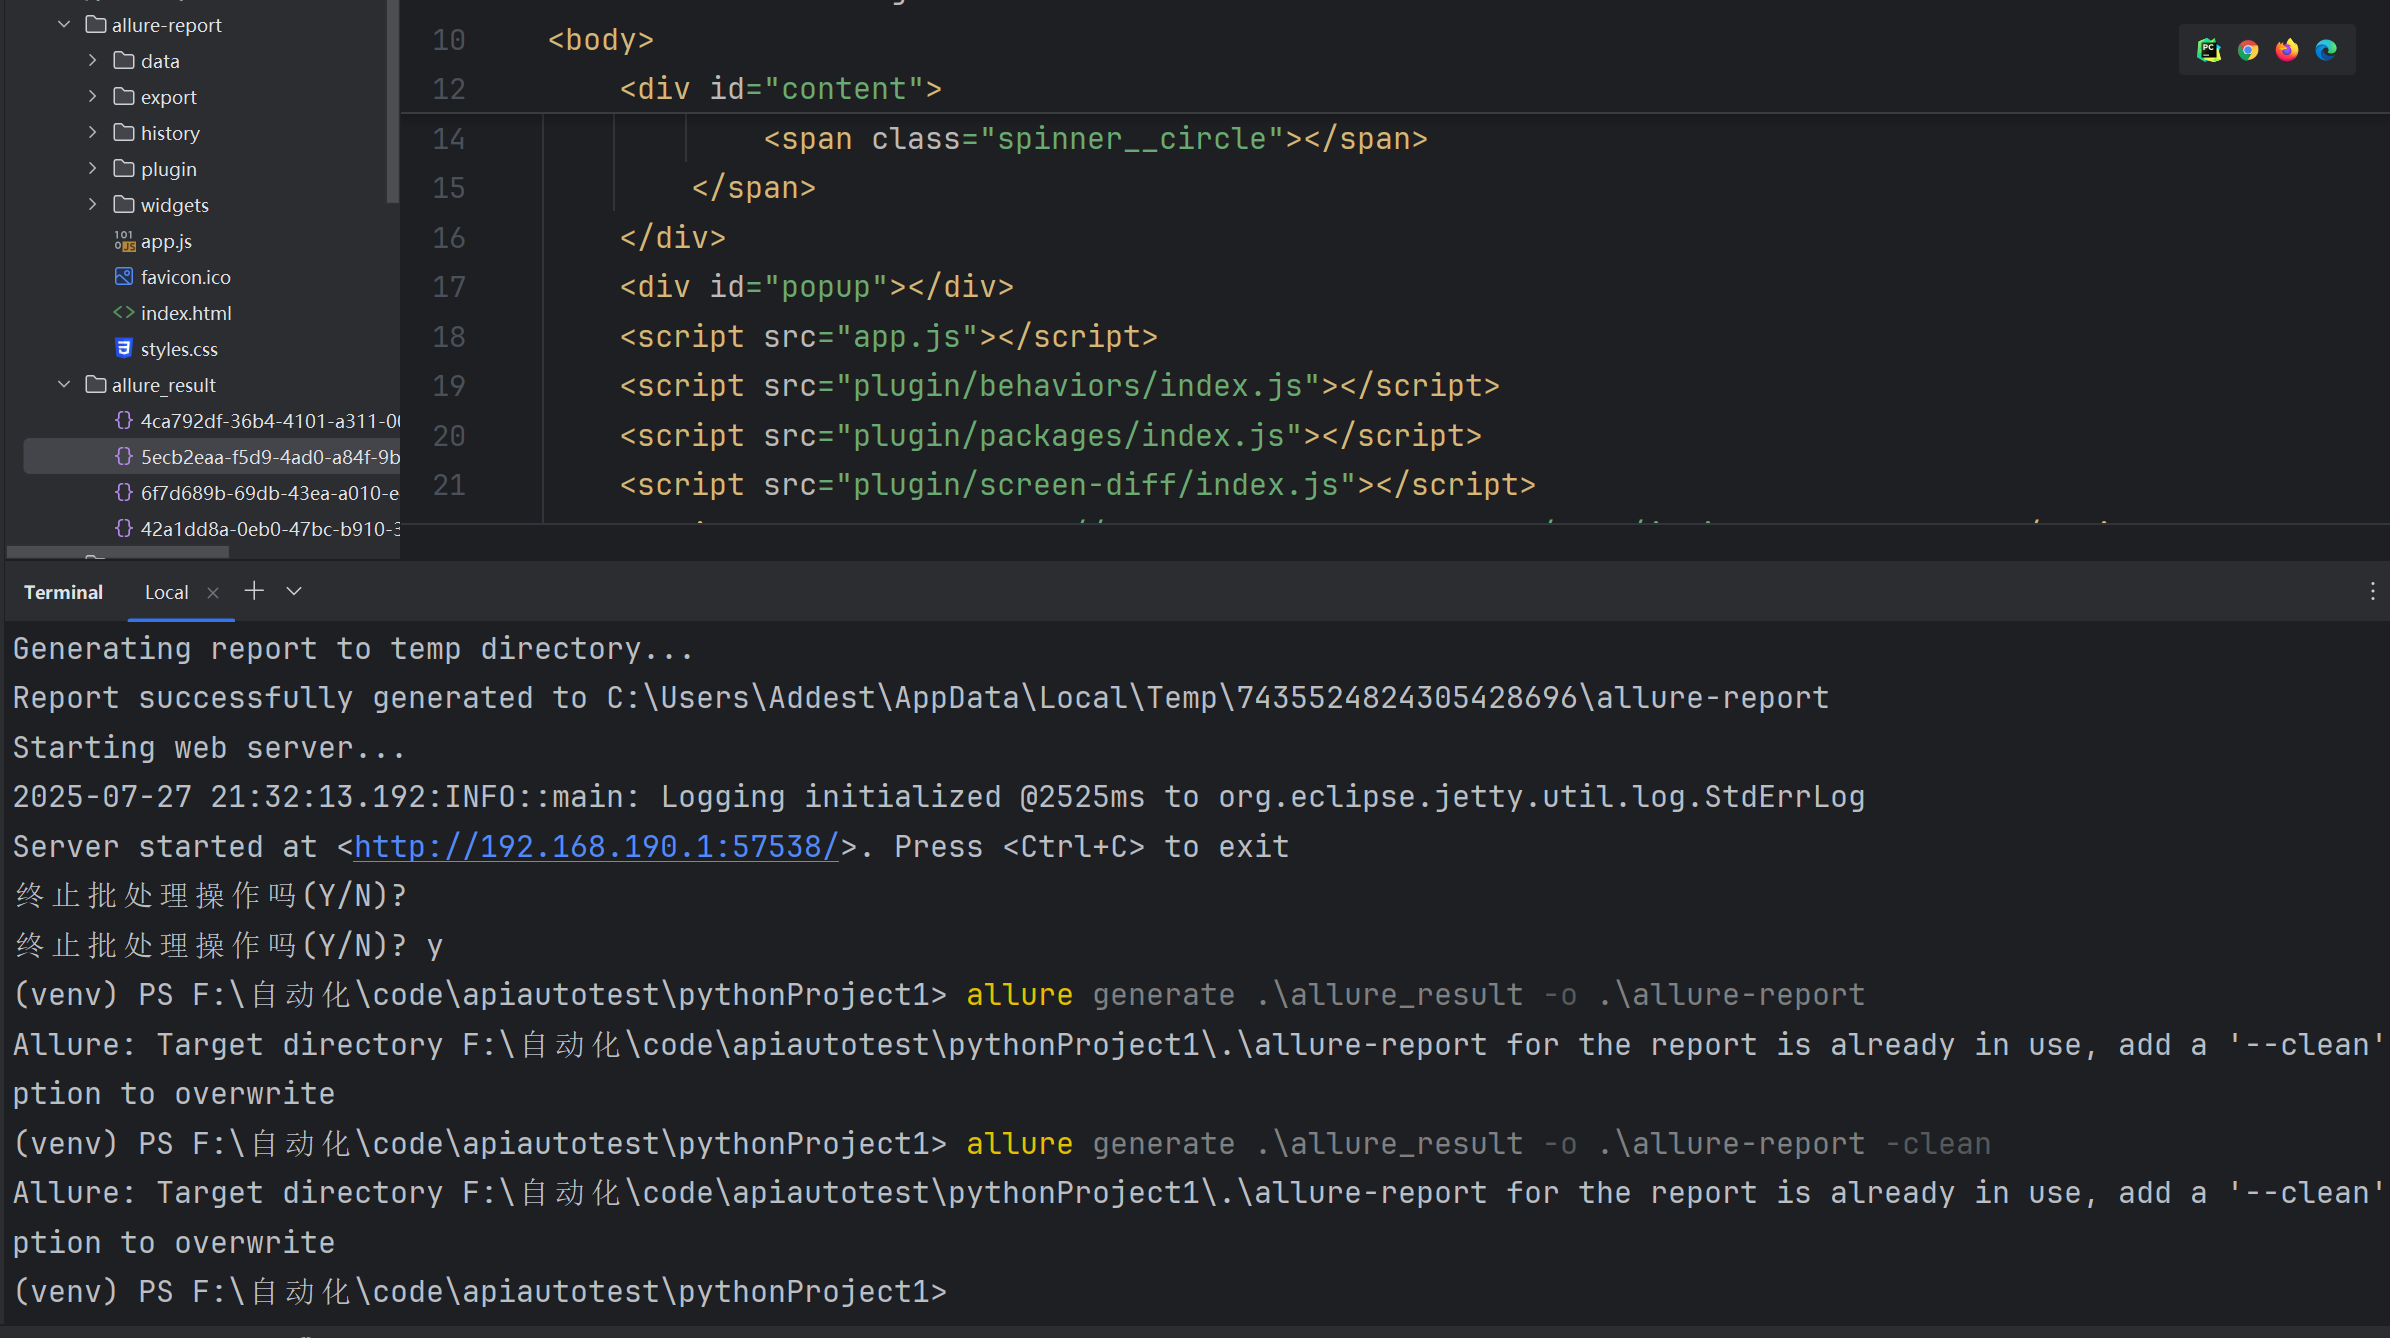Click the plugin/behaviors/index.js script line
This screenshot has width=2390, height=1338.
(1060, 386)
